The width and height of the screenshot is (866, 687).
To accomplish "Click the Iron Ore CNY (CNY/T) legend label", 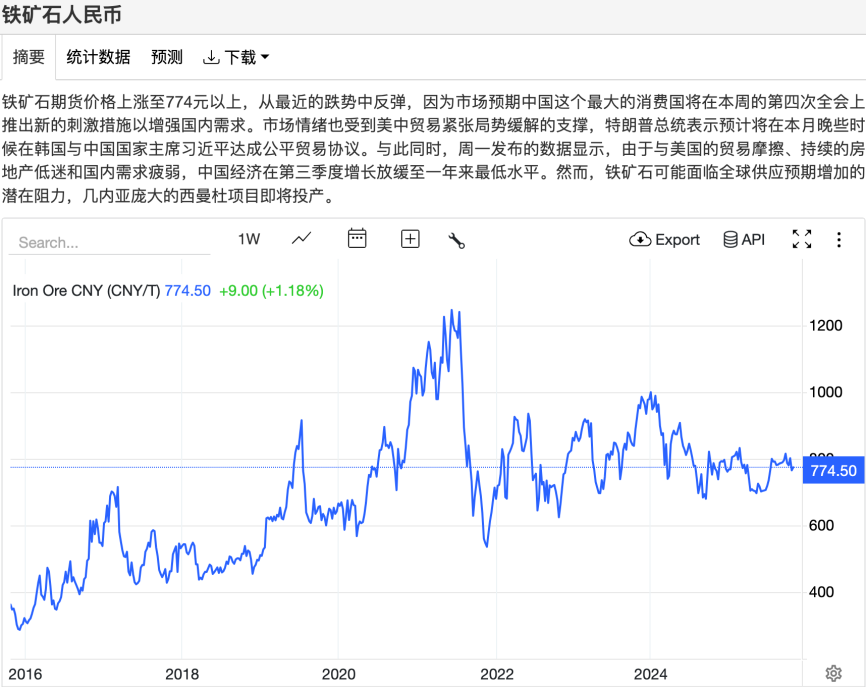I will [x=86, y=290].
